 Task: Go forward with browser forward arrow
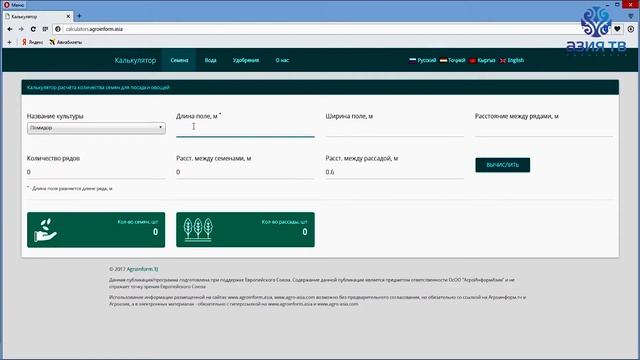click(x=21, y=29)
